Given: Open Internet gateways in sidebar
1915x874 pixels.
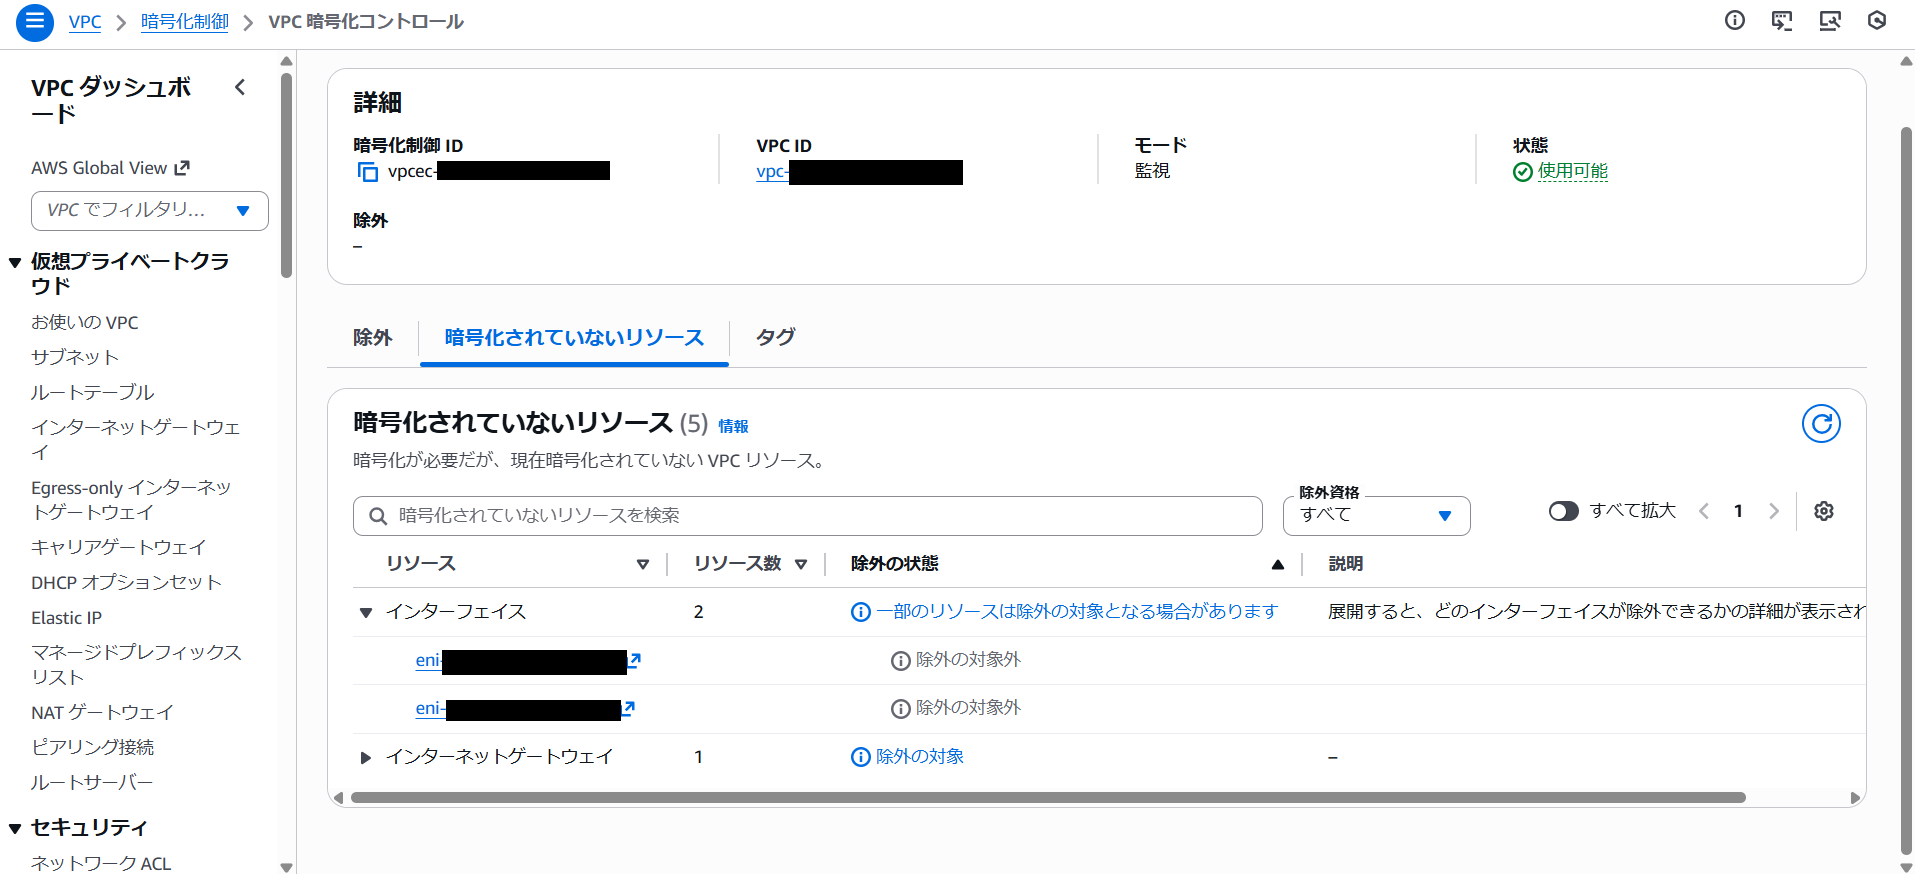Looking at the screenshot, I should click(x=136, y=440).
